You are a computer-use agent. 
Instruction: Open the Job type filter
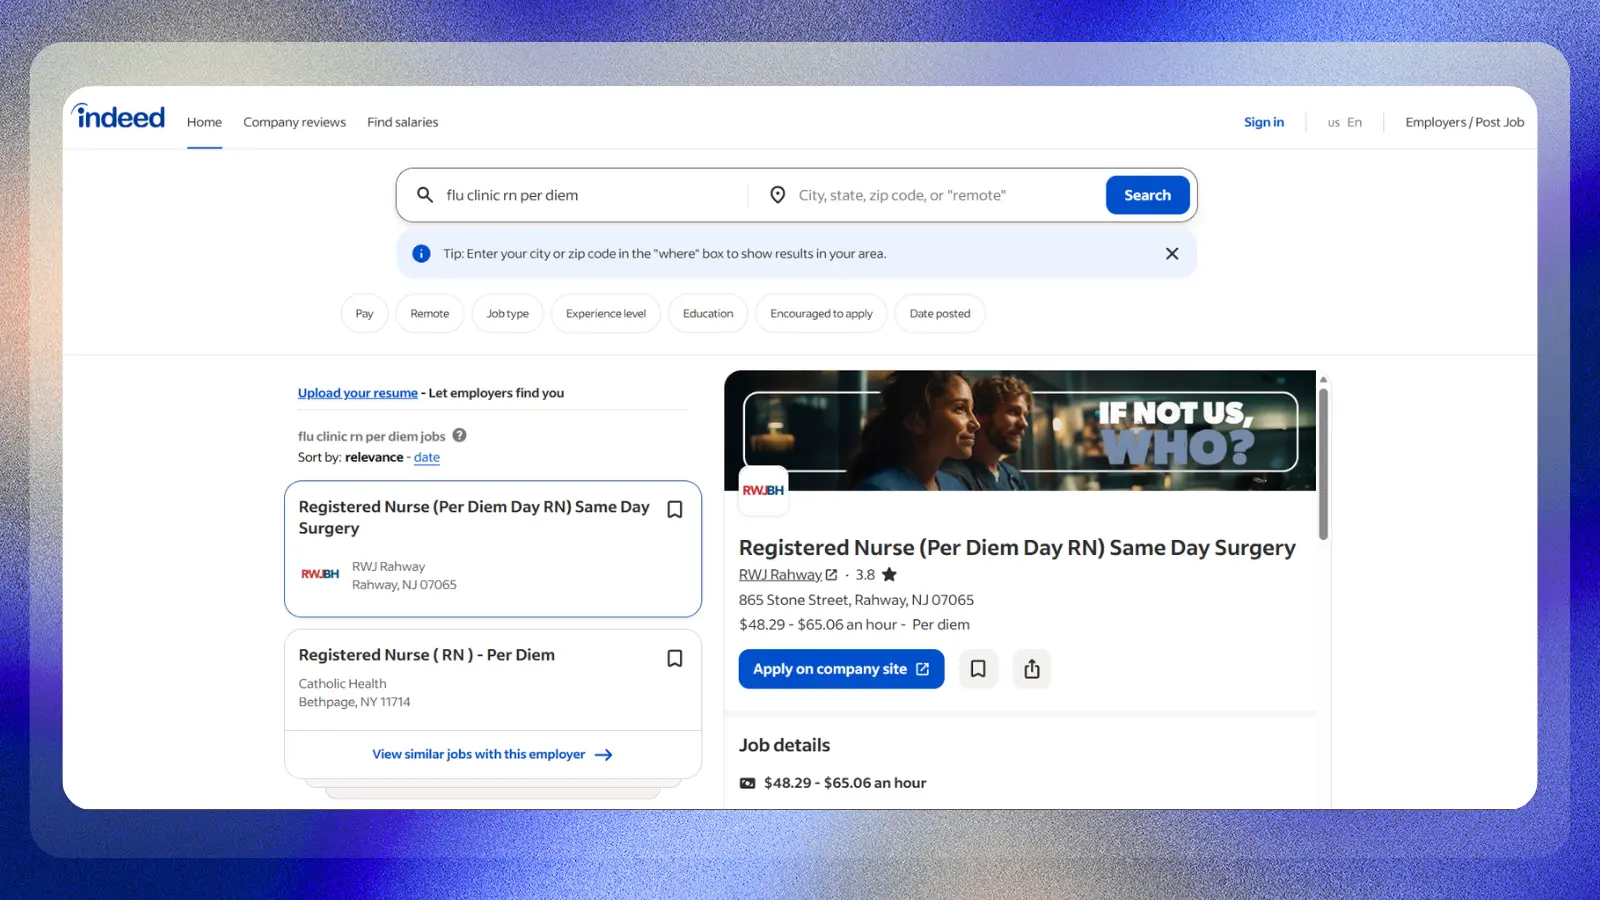pos(508,314)
